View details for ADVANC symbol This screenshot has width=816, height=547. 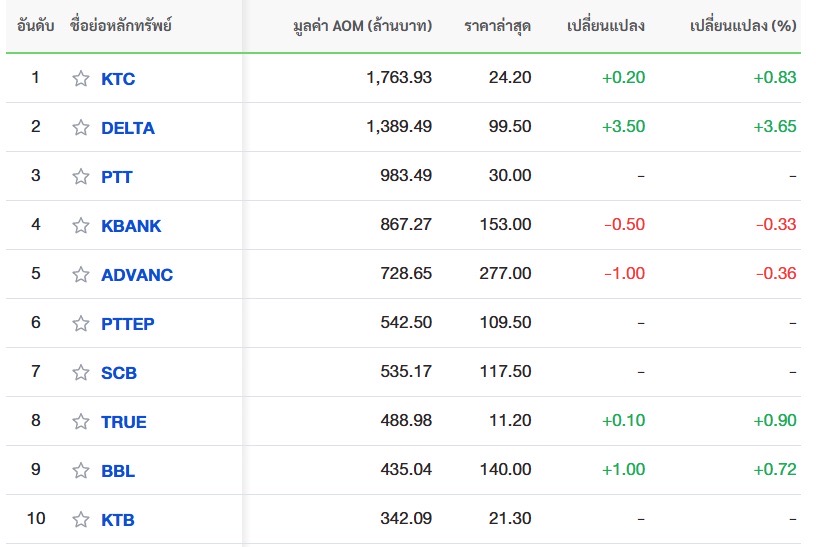point(137,275)
